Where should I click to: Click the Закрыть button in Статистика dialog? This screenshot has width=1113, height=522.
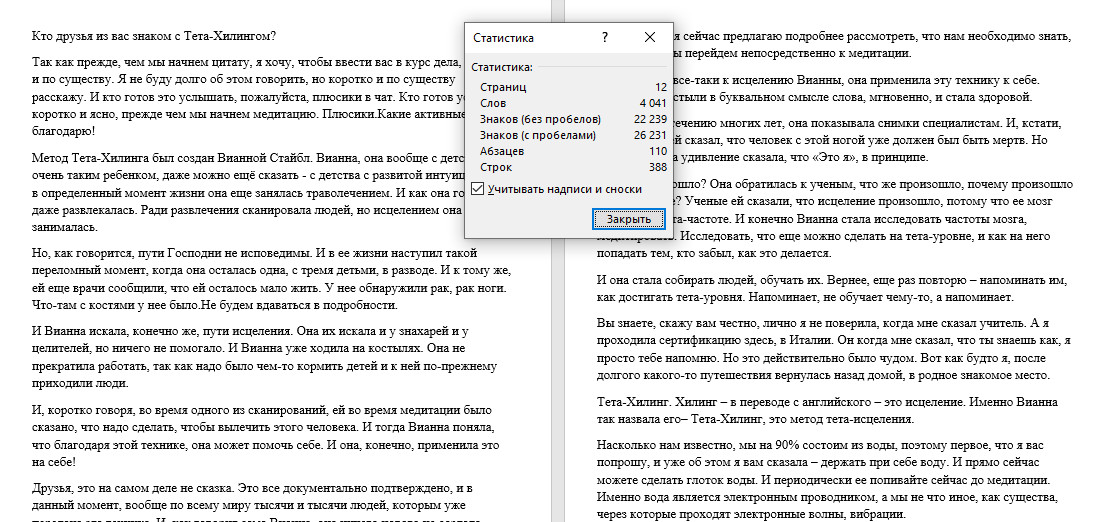click(x=628, y=219)
